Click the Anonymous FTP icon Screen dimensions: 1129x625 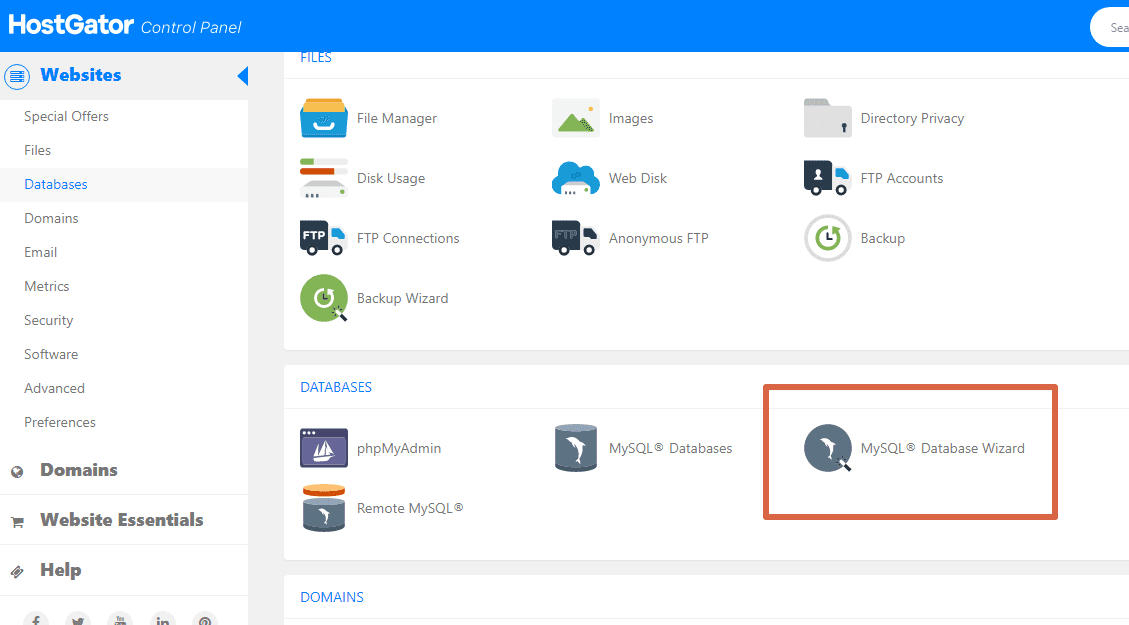click(x=576, y=238)
